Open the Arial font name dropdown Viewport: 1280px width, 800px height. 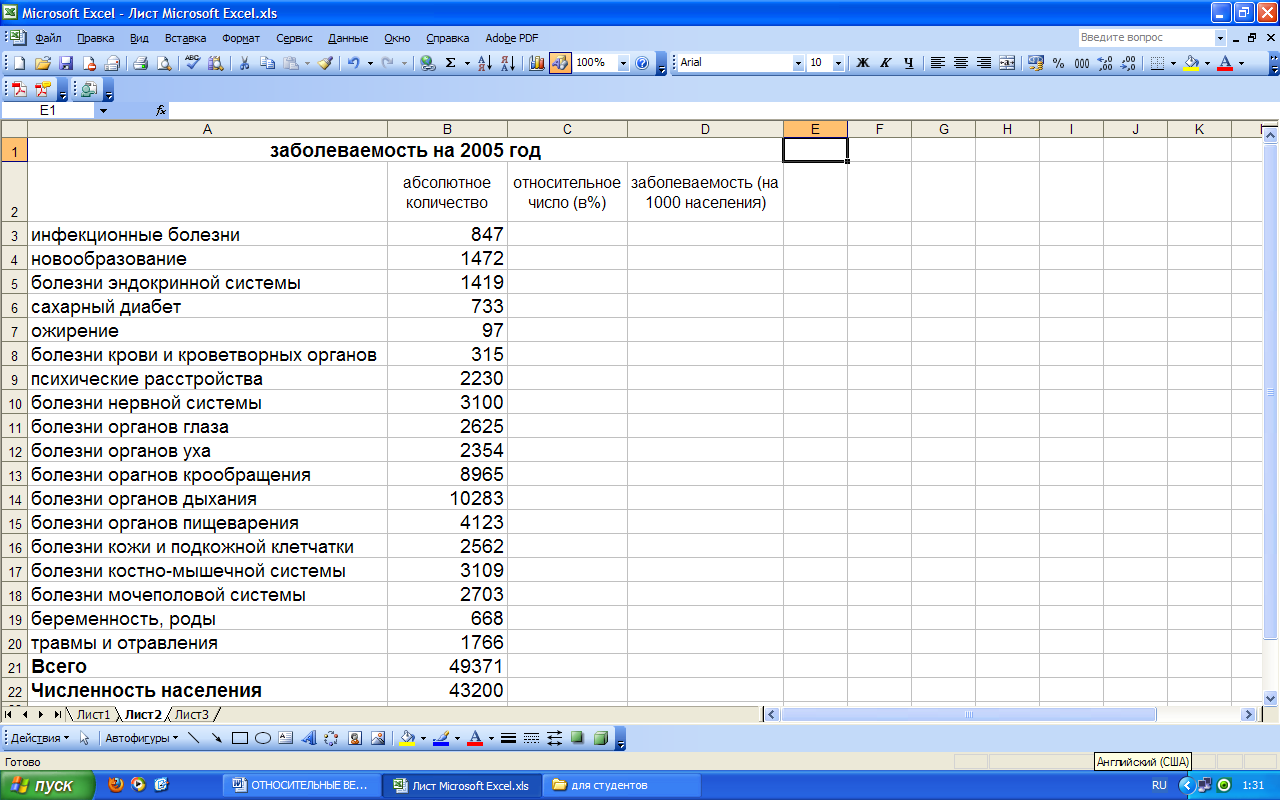point(798,63)
